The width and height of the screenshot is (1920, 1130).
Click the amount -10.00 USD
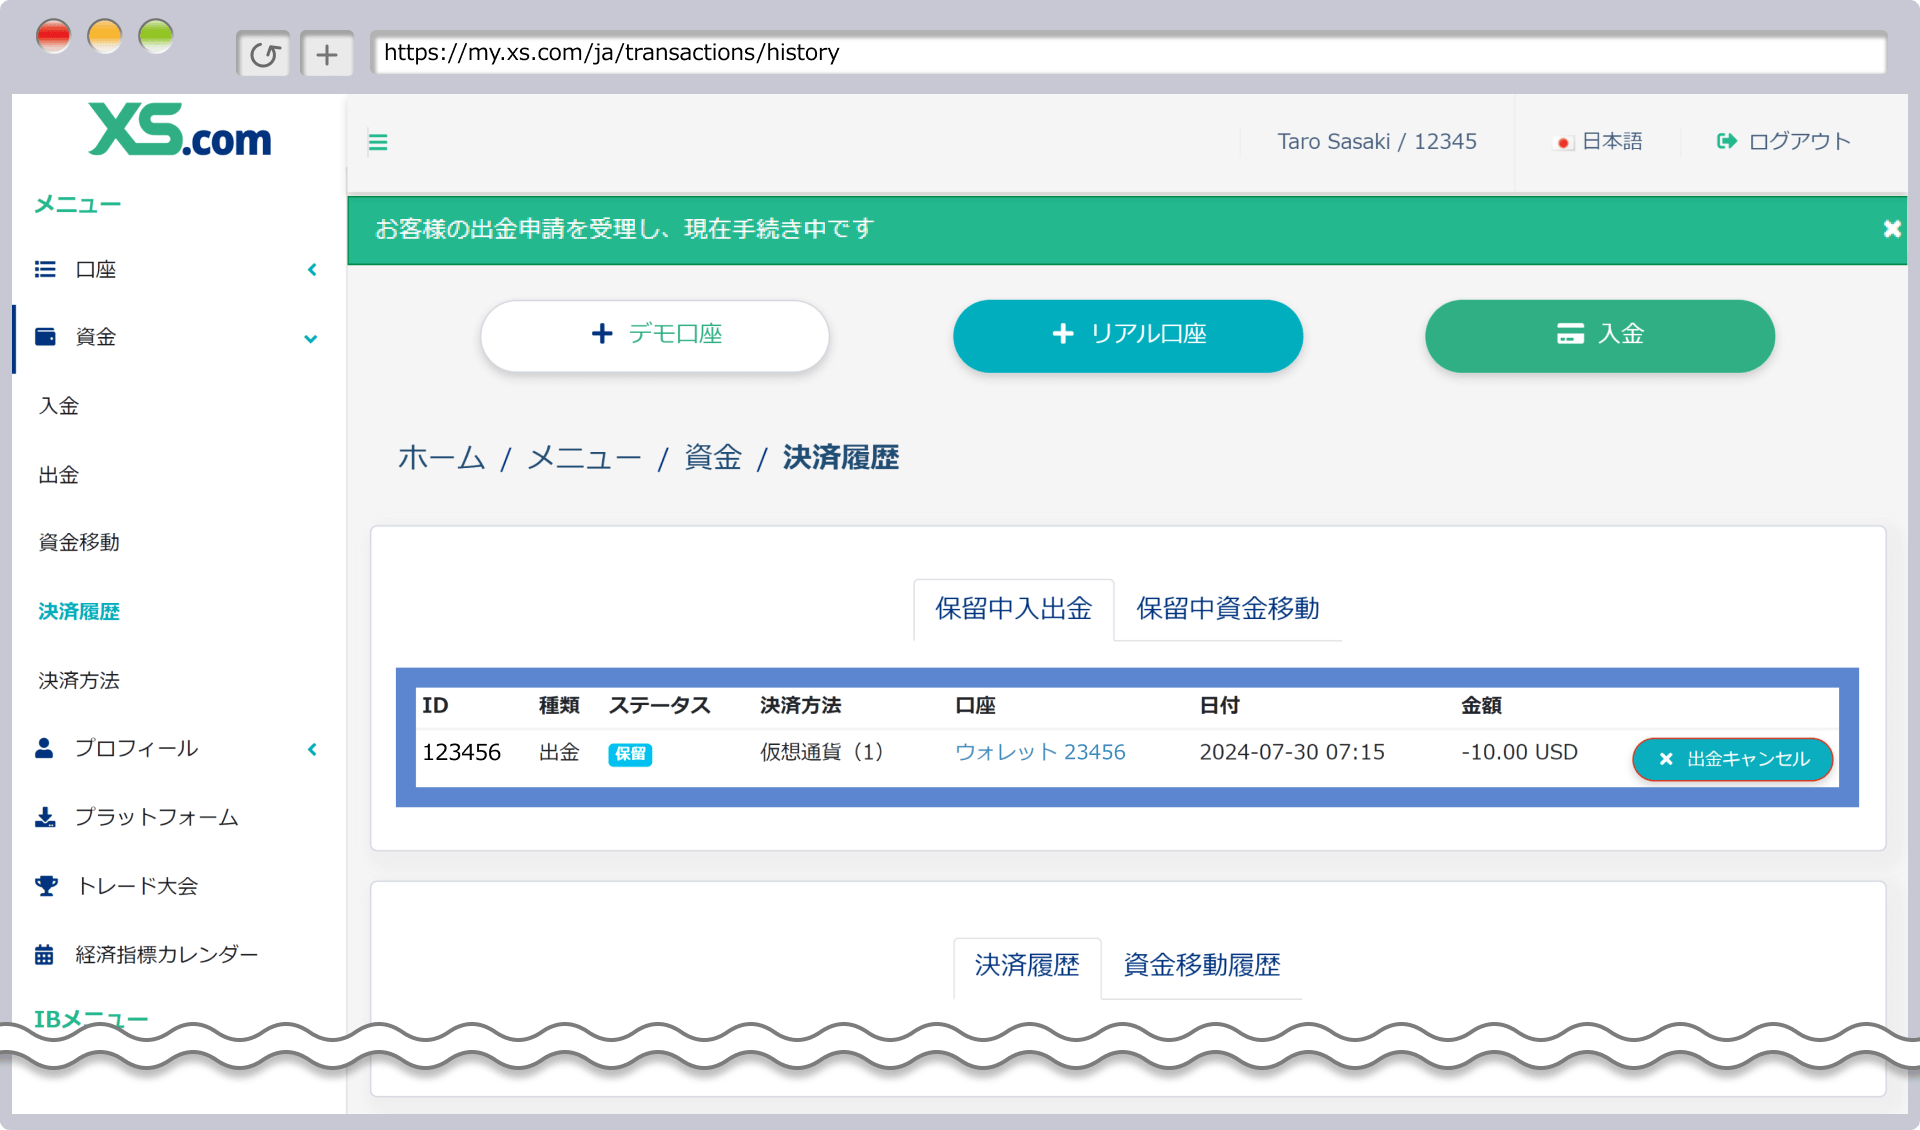coord(1519,752)
